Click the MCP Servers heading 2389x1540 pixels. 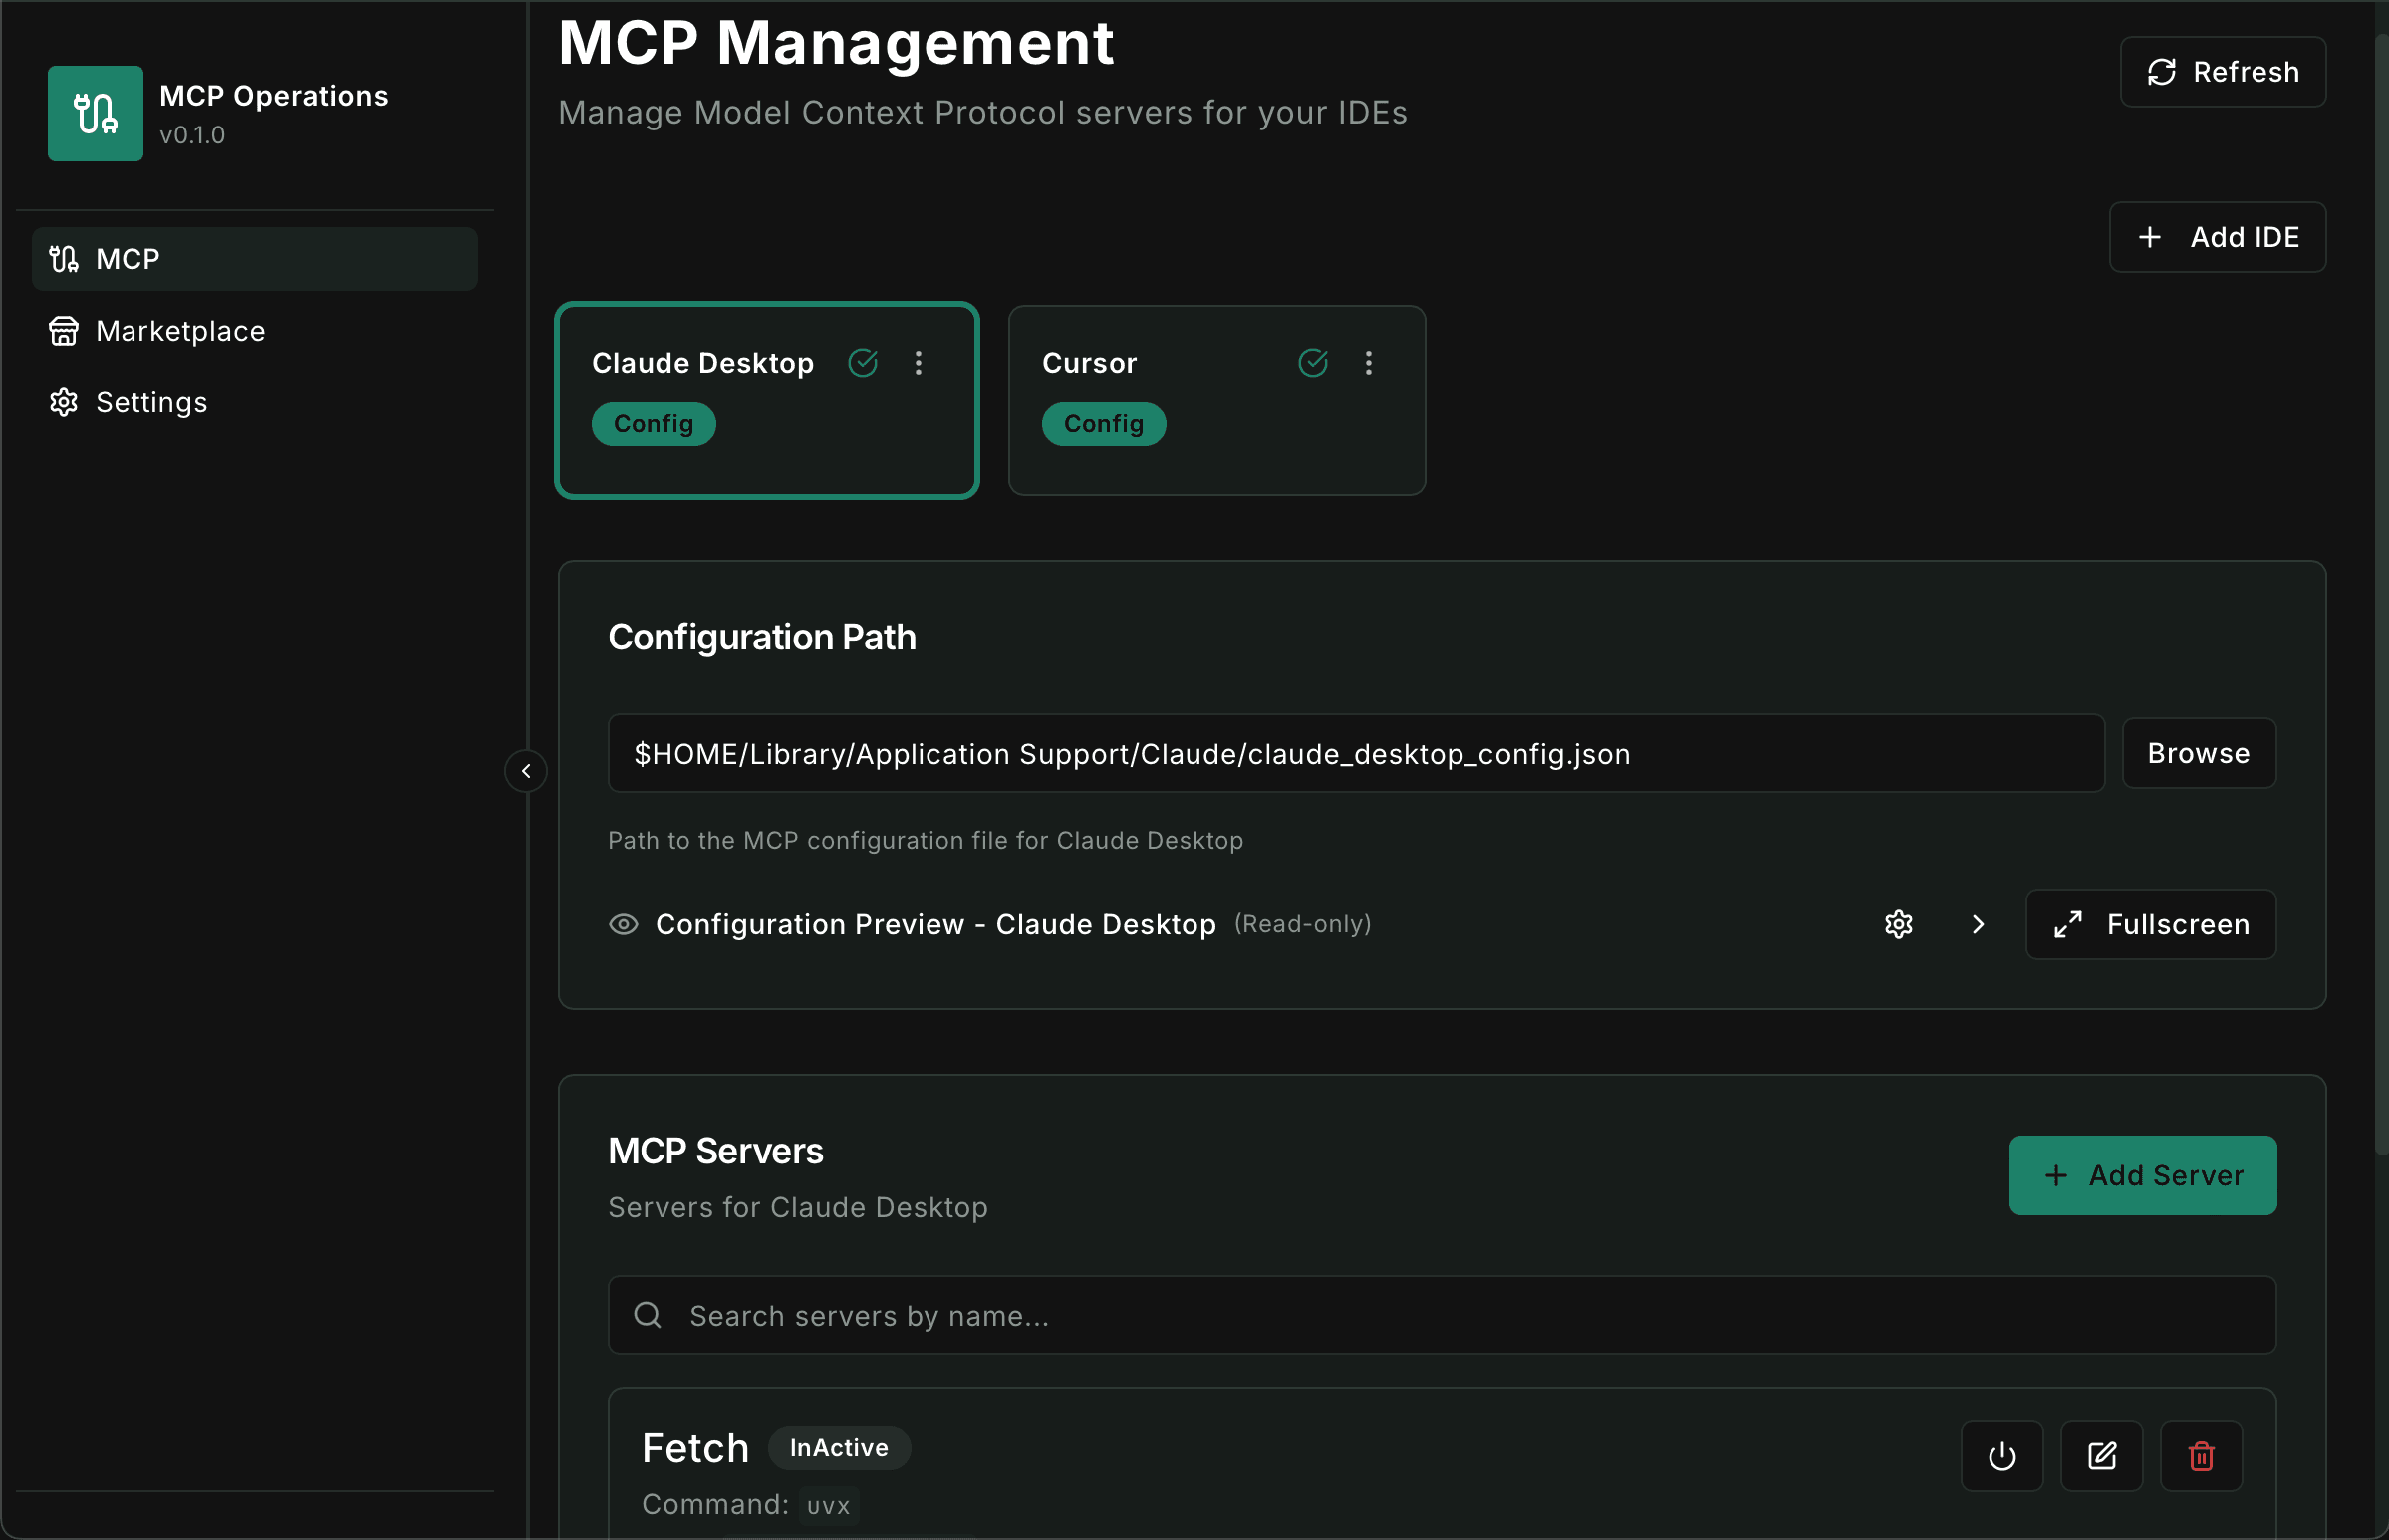[x=716, y=1151]
